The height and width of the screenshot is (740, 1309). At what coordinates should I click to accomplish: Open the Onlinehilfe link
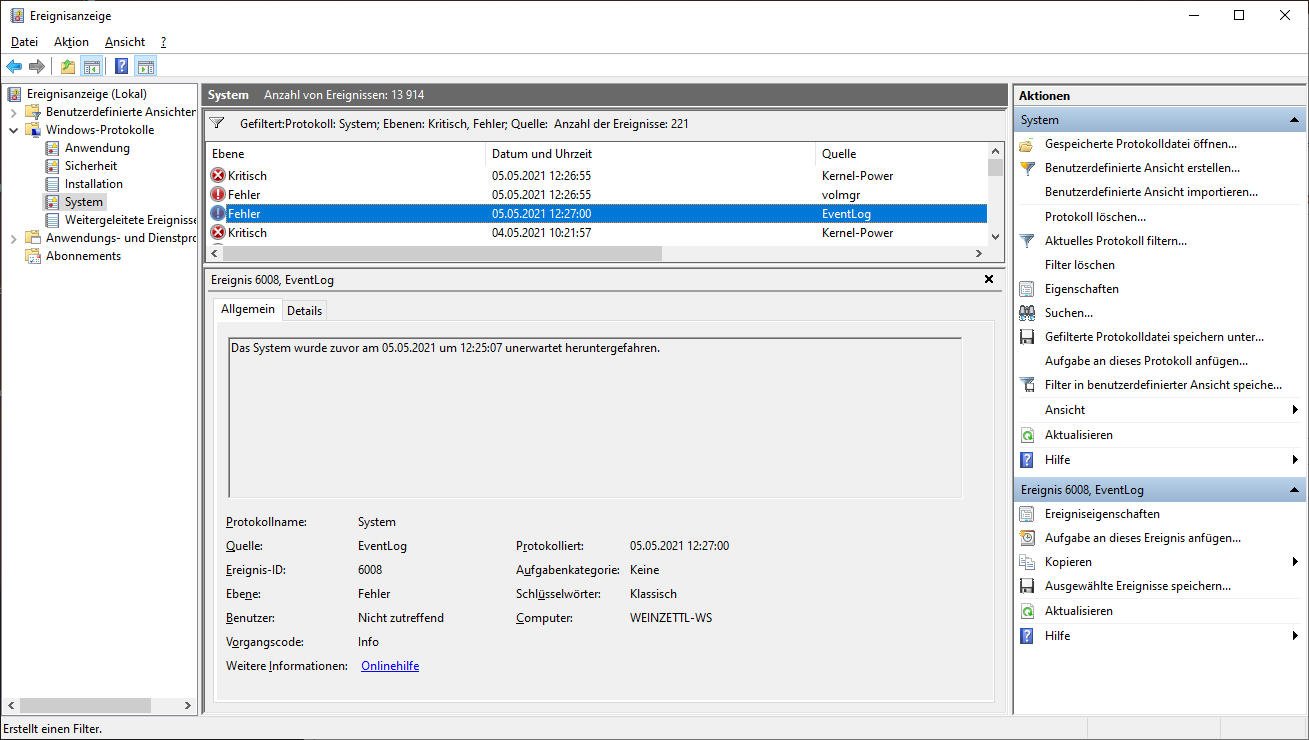tap(389, 666)
